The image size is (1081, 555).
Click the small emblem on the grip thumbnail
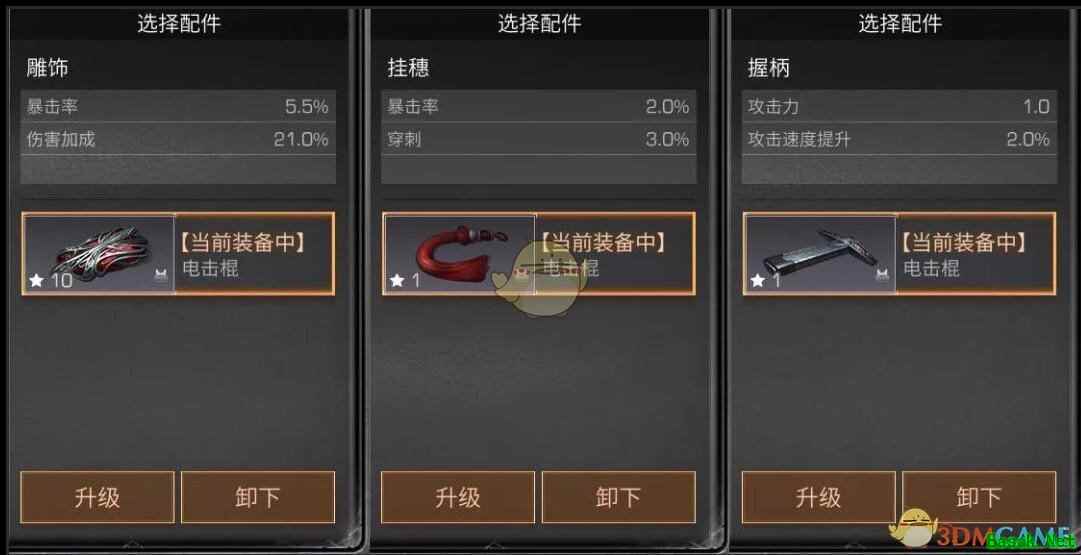(882, 275)
